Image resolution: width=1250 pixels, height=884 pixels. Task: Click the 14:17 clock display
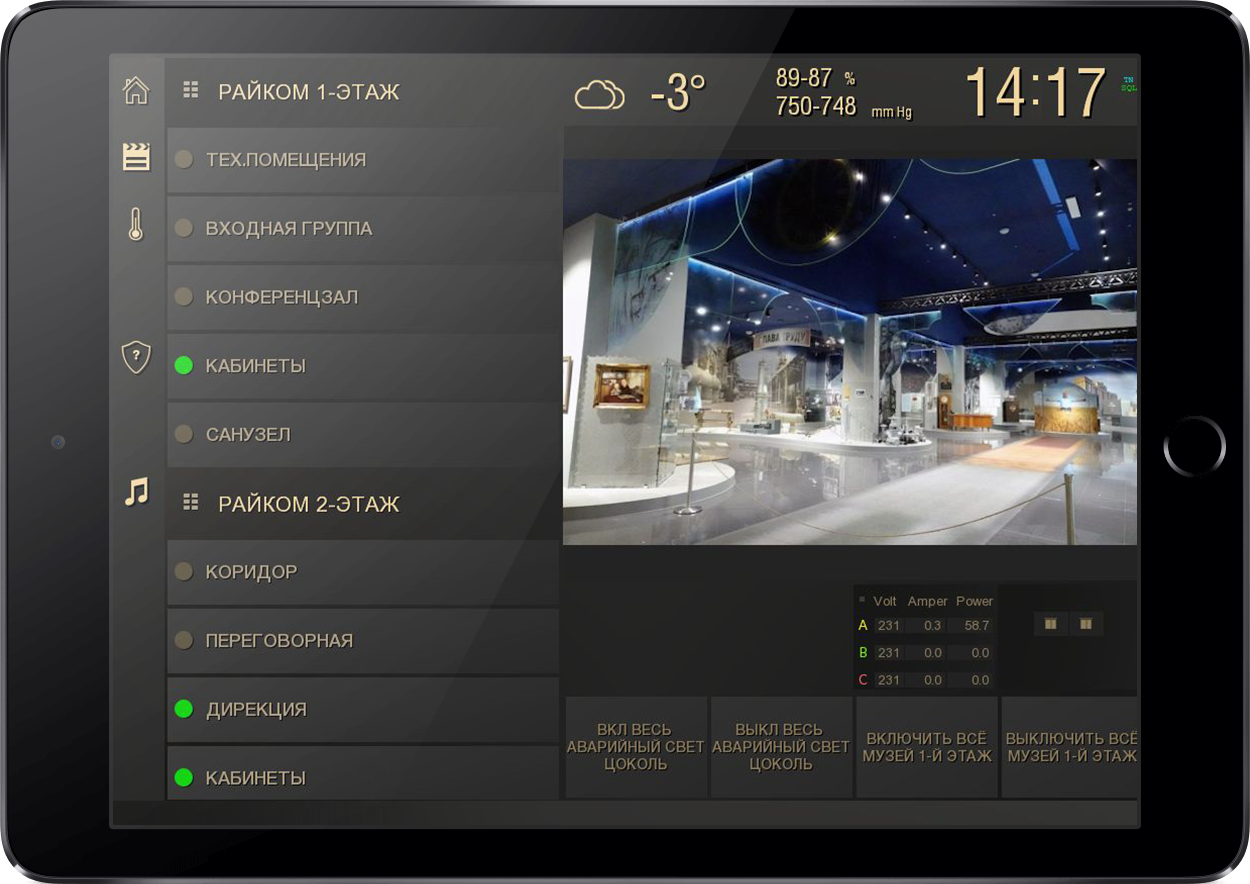point(1035,93)
